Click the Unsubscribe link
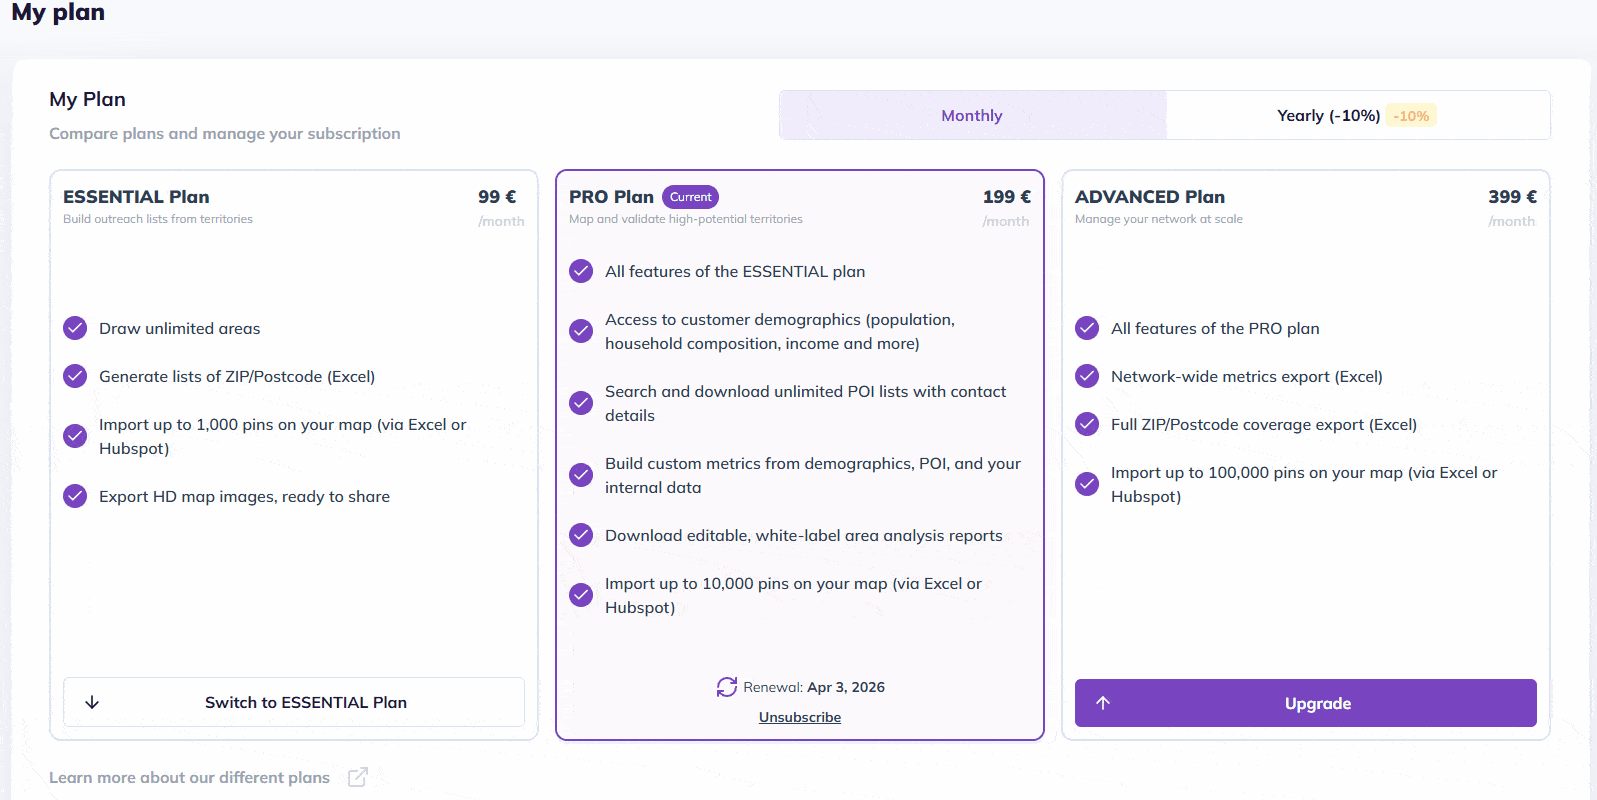The image size is (1597, 800). click(800, 717)
